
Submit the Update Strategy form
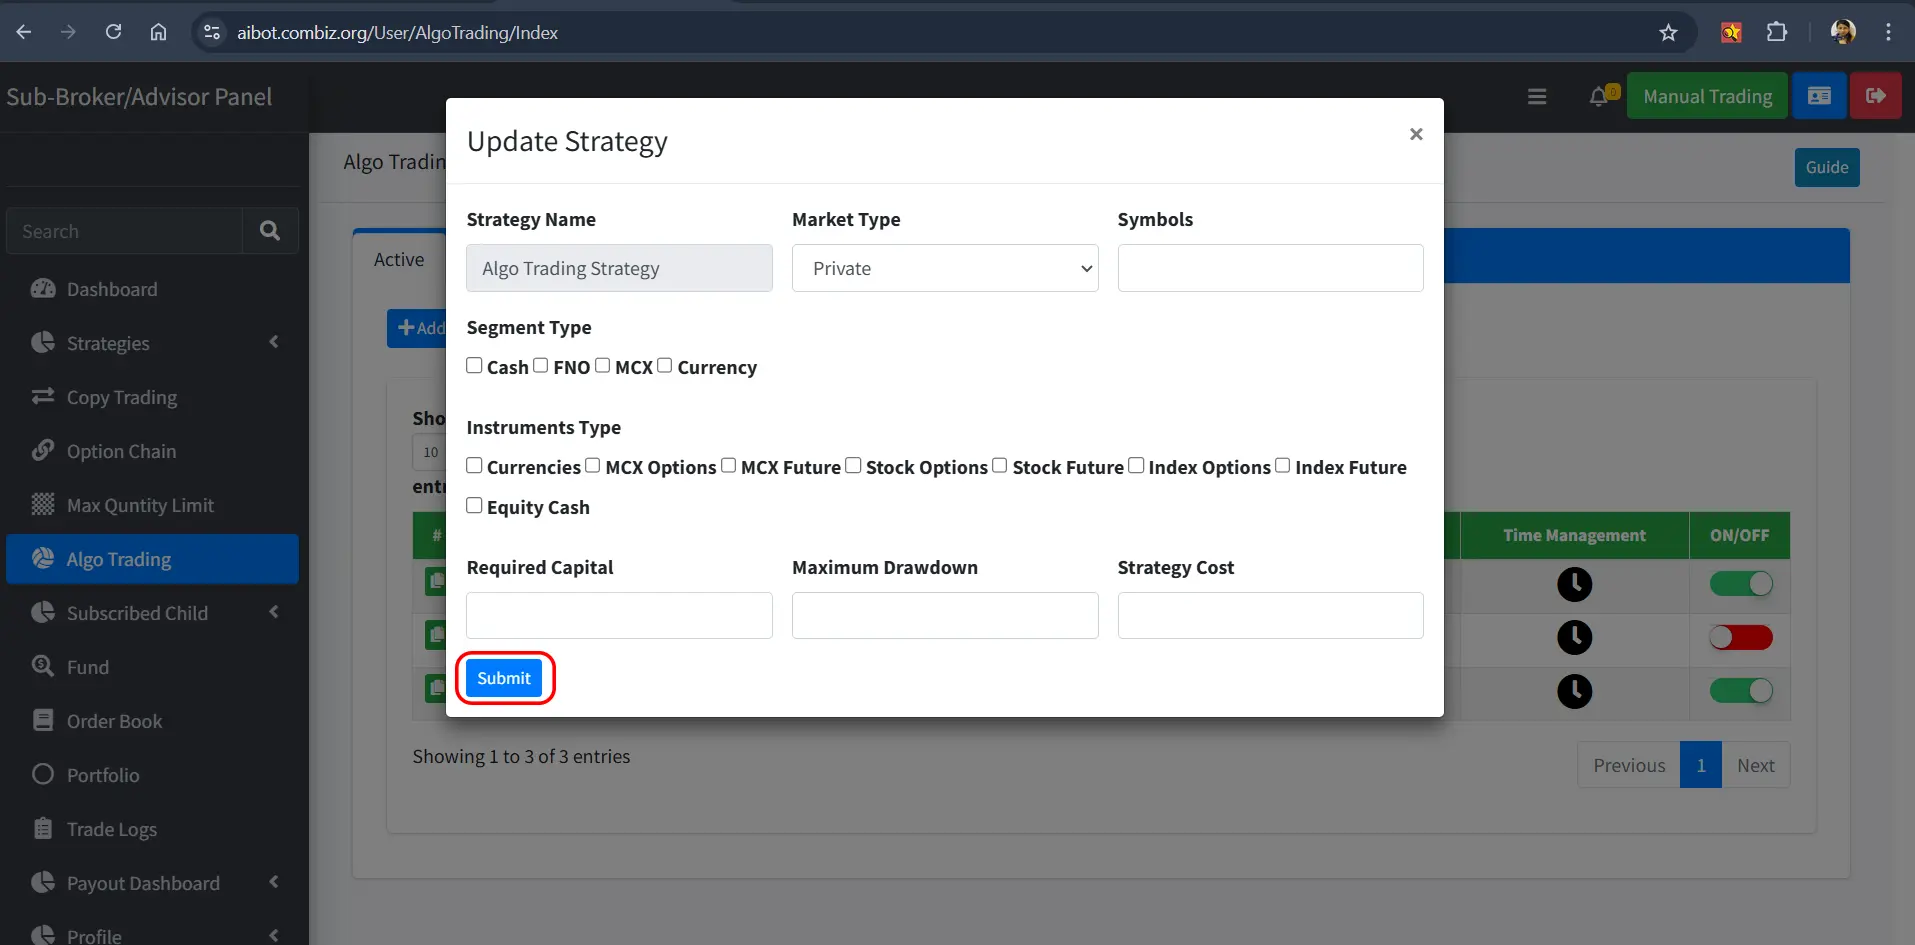click(x=504, y=678)
